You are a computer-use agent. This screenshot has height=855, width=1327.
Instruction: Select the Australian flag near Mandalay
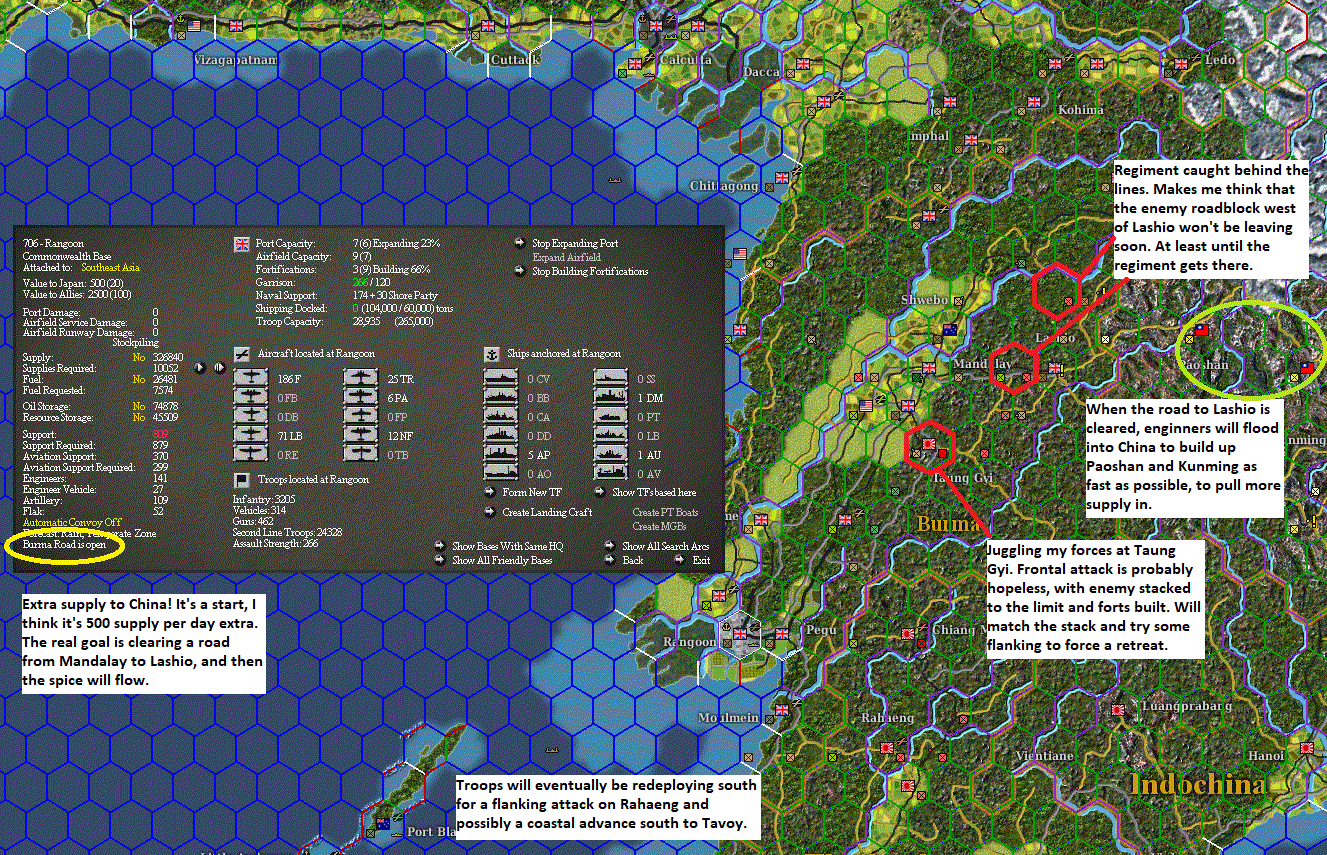coord(950,331)
